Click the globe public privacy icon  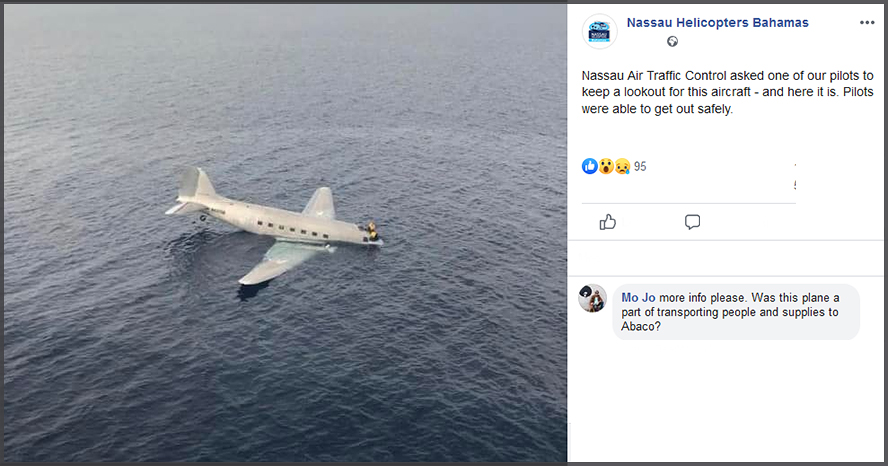click(x=672, y=42)
